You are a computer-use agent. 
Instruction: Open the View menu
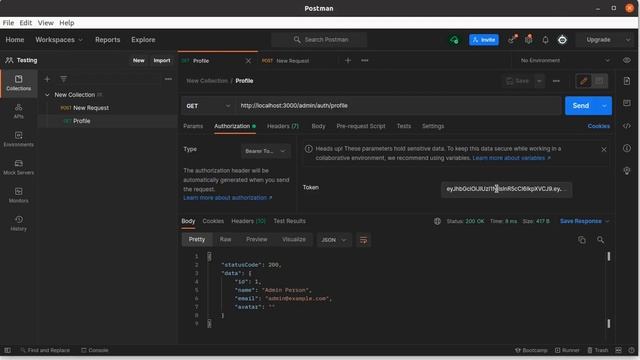[x=45, y=23]
